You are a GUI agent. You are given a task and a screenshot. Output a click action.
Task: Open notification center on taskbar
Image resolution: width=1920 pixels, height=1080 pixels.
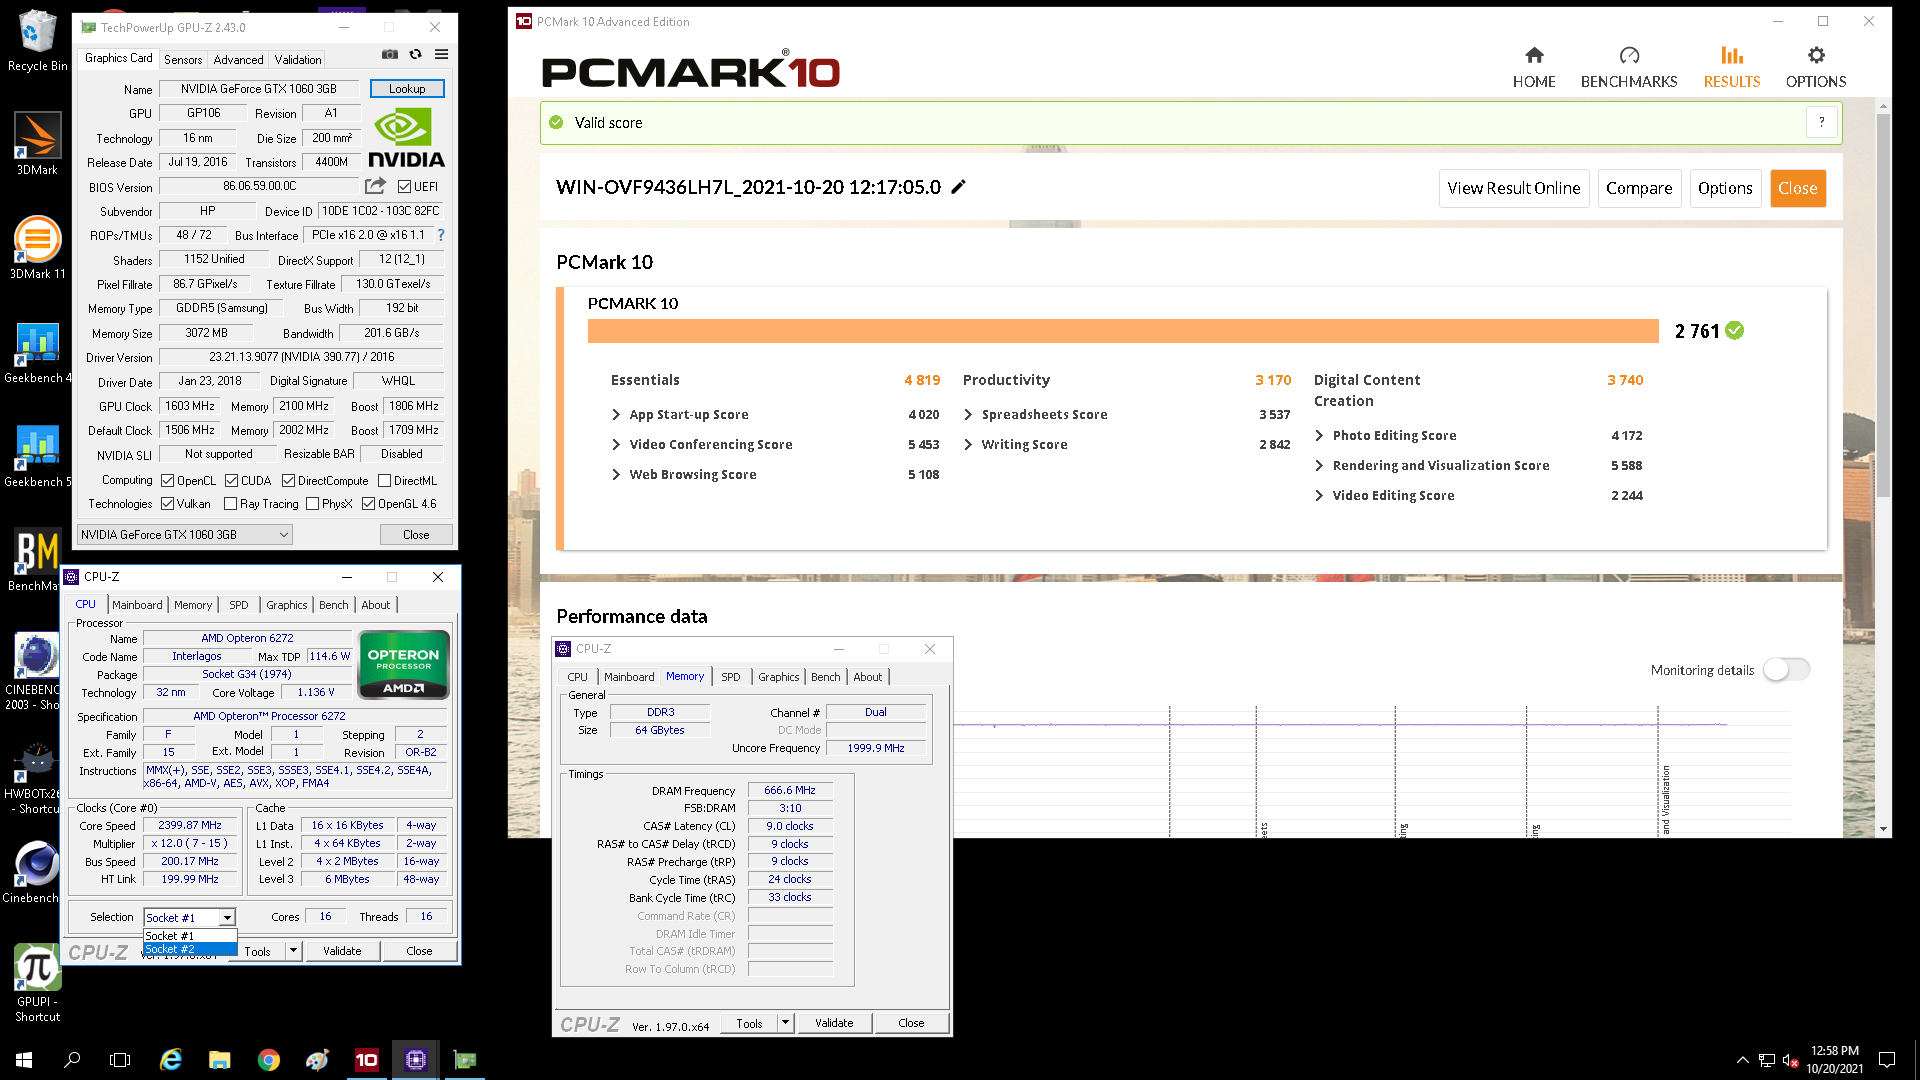pyautogui.click(x=1887, y=1060)
